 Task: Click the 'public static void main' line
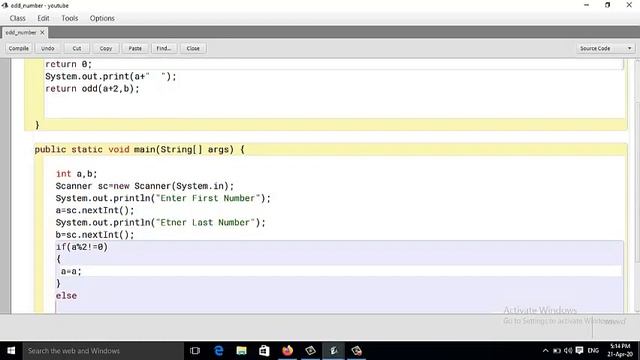pos(140,149)
